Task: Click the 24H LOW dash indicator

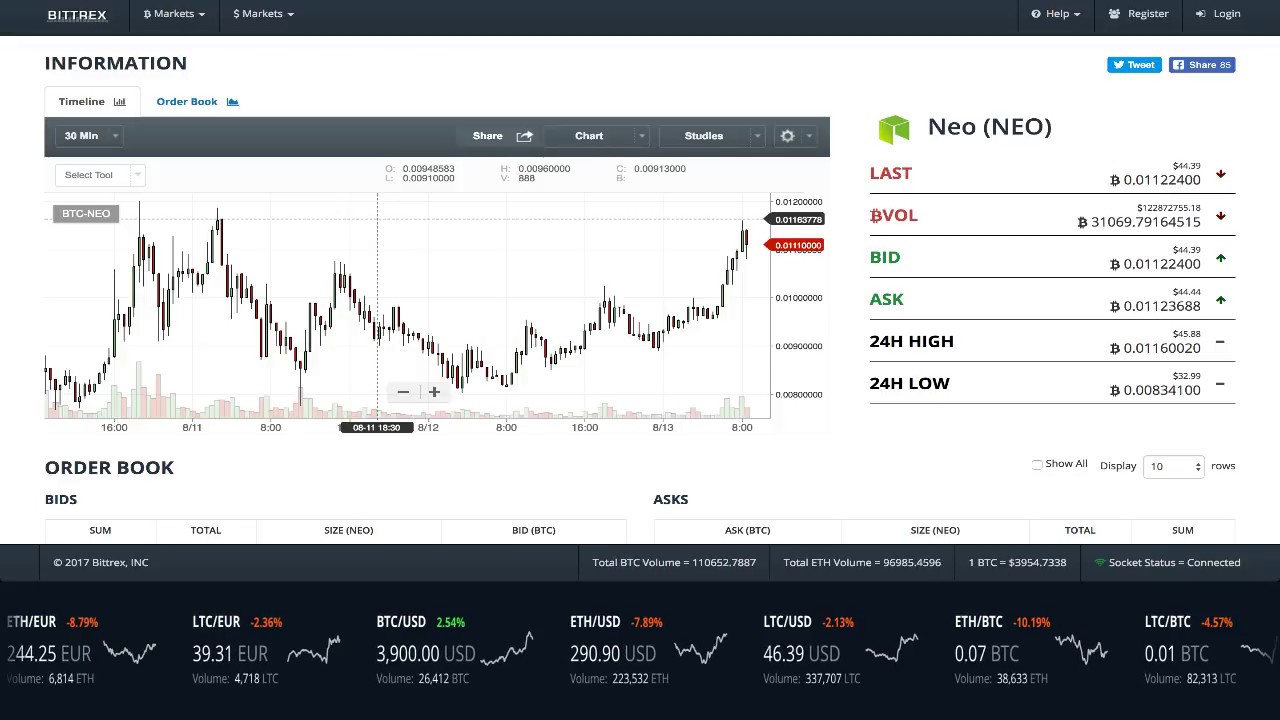Action: (1220, 384)
